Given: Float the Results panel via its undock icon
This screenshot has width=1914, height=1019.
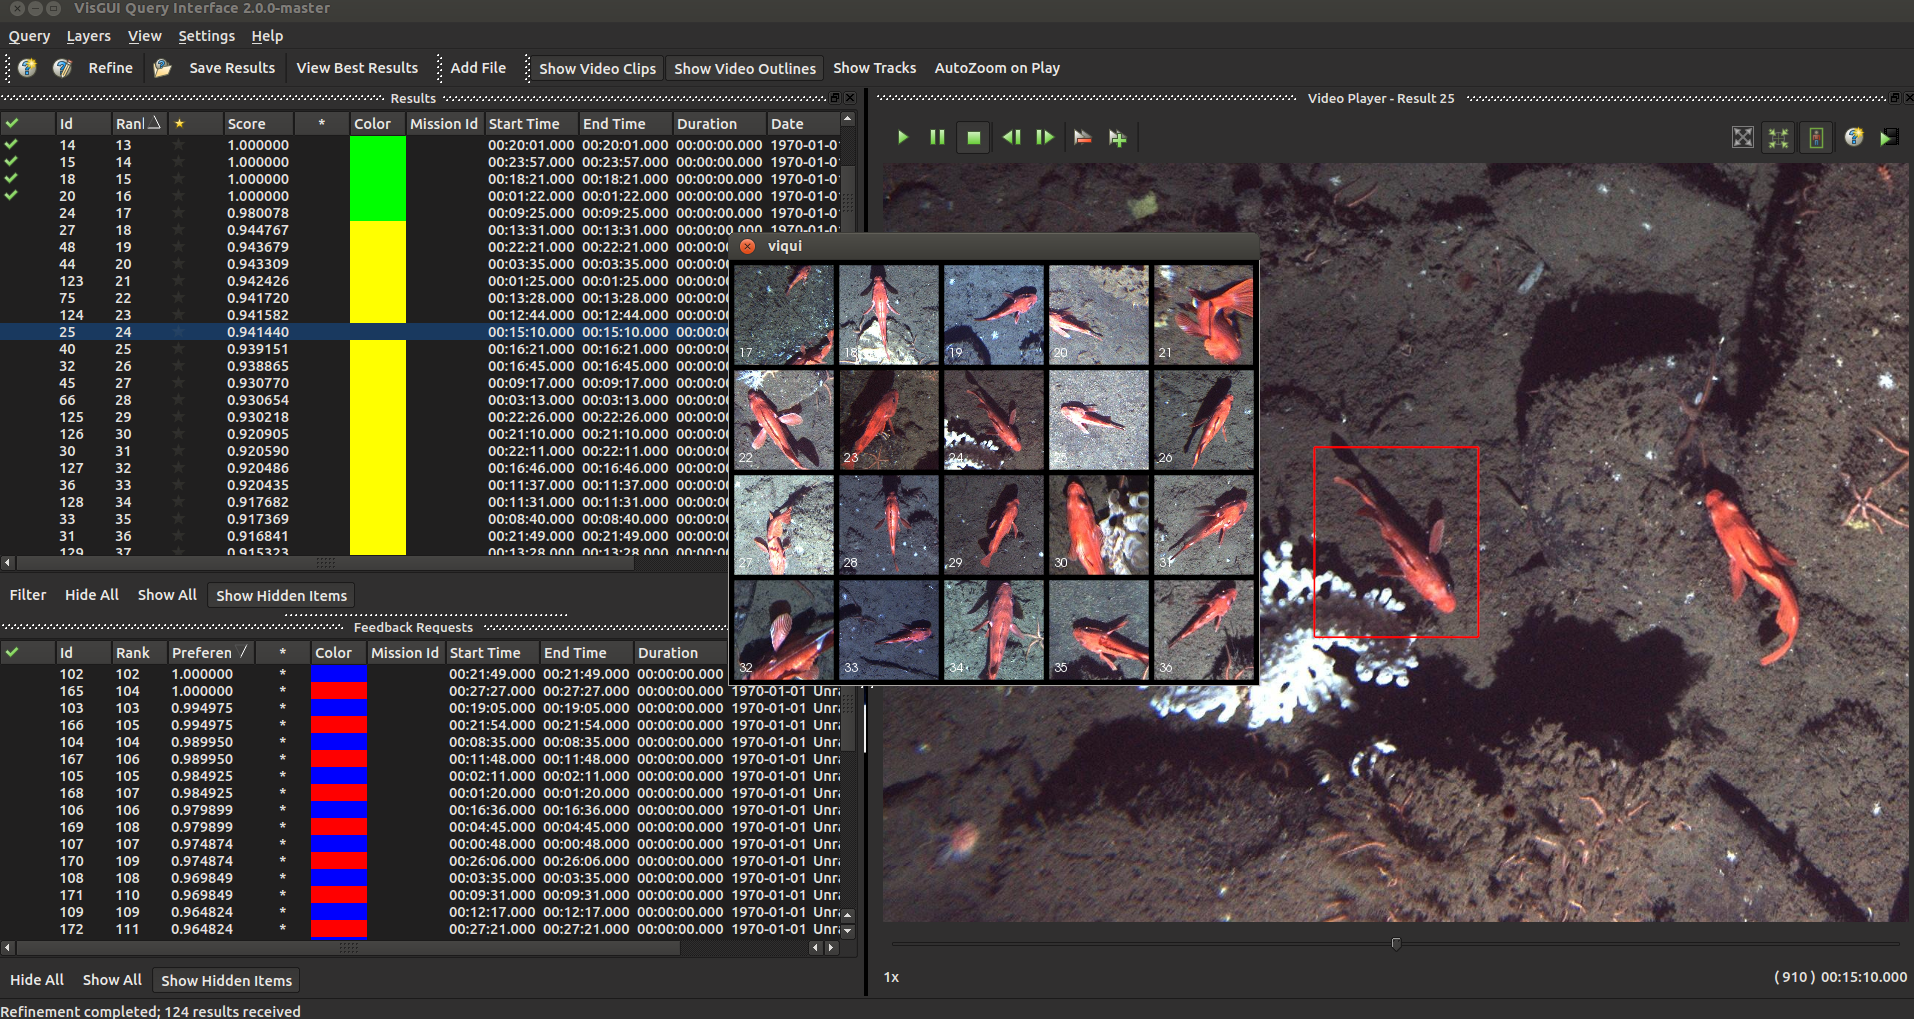Looking at the screenshot, I should (x=835, y=98).
